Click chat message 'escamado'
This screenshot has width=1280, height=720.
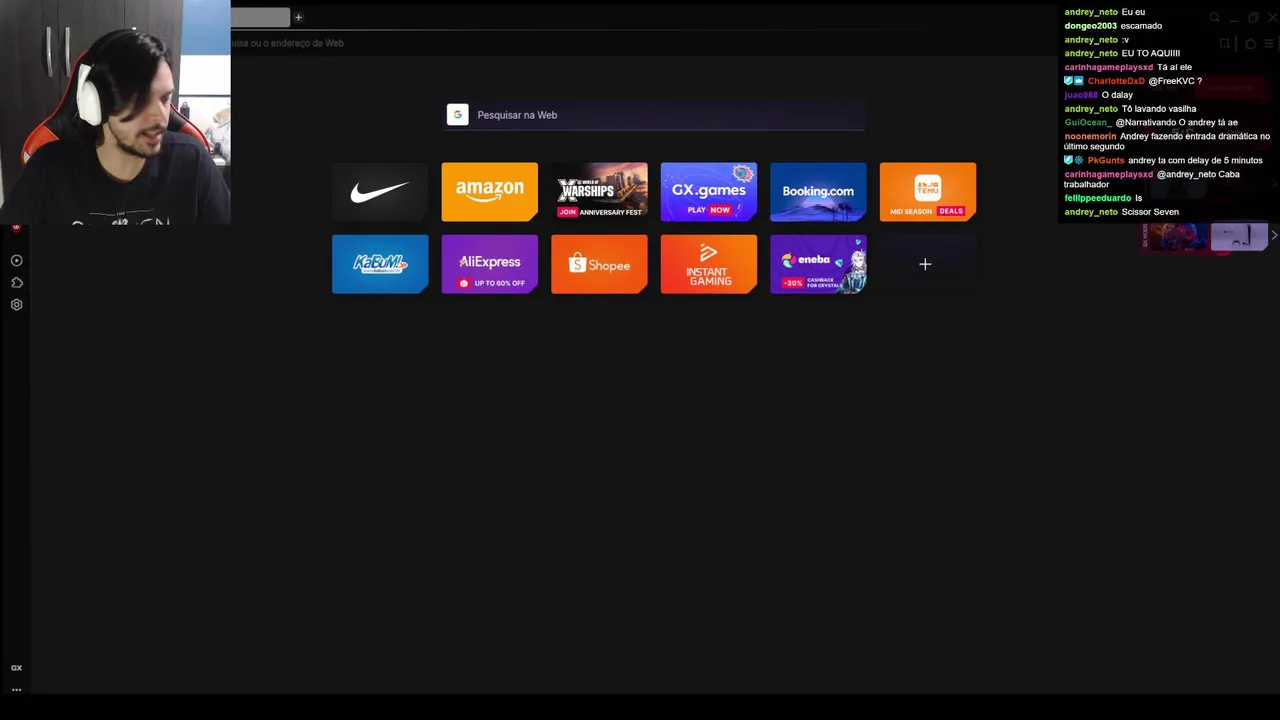1141,26
